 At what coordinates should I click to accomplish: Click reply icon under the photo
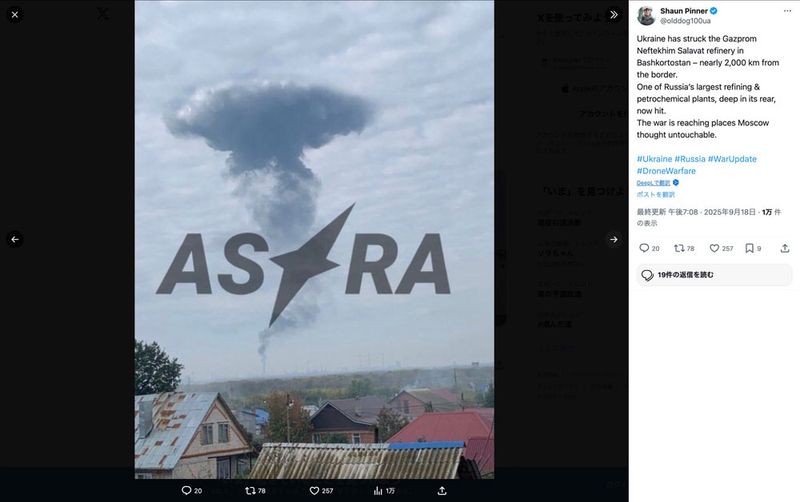click(x=186, y=490)
